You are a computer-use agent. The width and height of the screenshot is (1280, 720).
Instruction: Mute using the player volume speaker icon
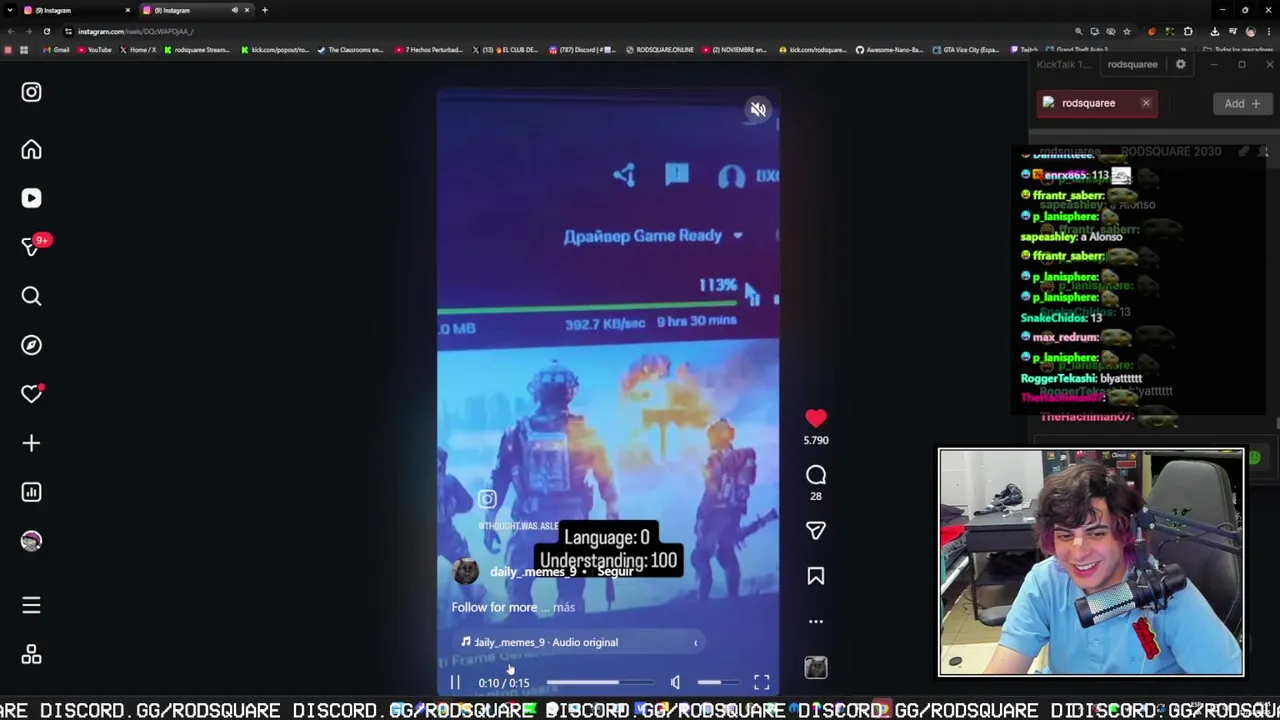pyautogui.click(x=675, y=683)
